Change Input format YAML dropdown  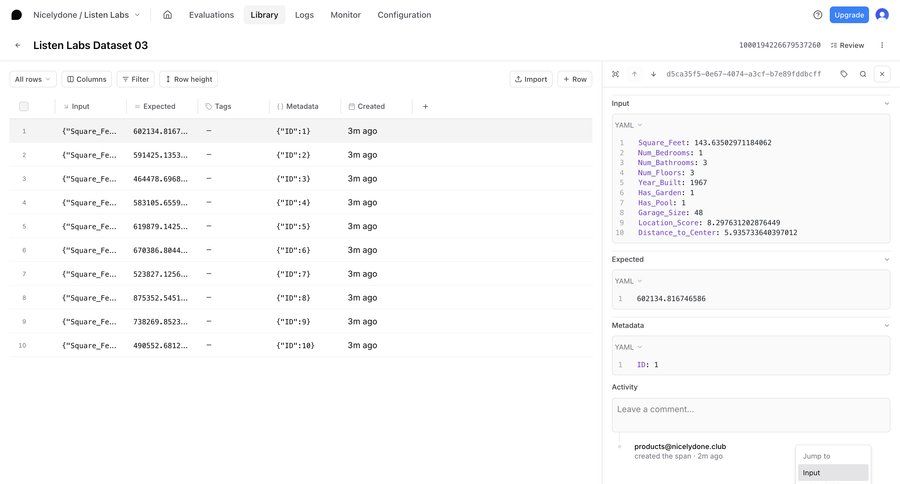(x=628, y=125)
